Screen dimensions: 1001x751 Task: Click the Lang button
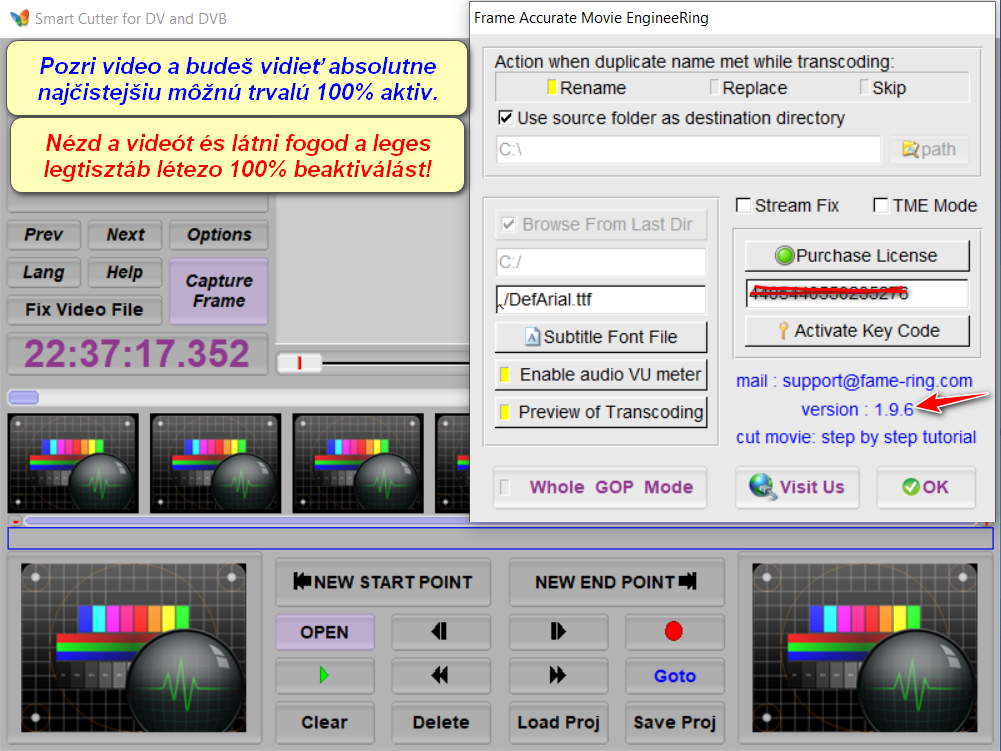[x=43, y=272]
